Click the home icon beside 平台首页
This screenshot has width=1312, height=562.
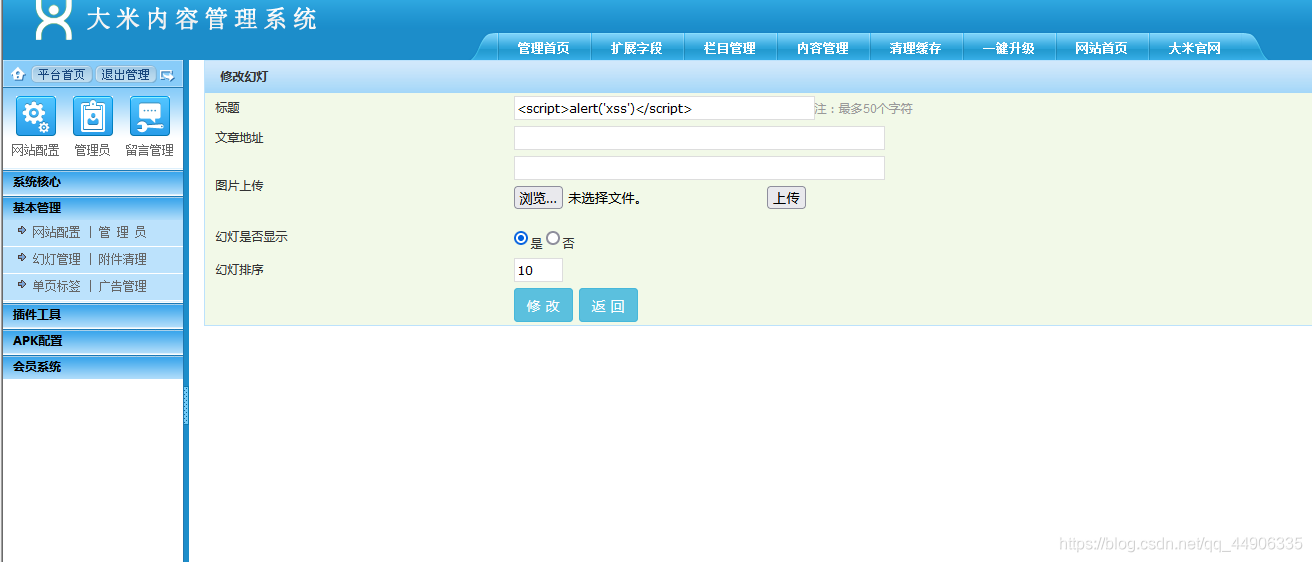point(18,74)
